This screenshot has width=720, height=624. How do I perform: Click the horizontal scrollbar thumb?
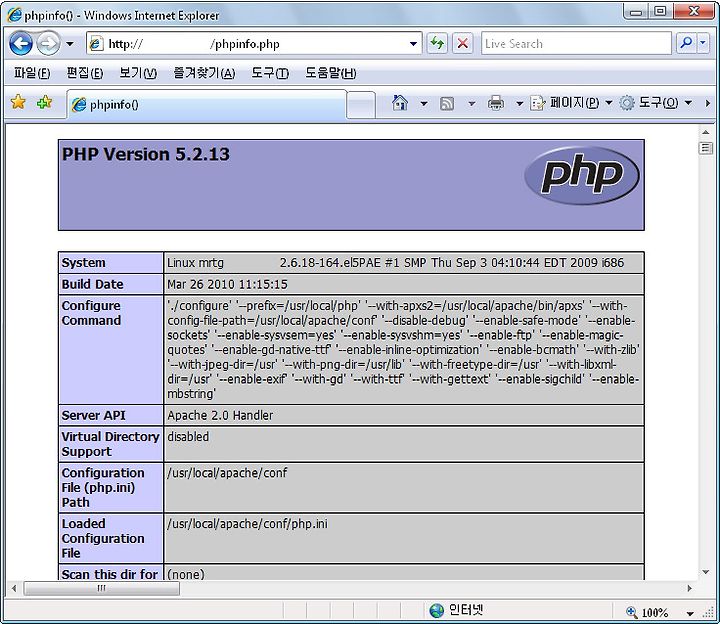pyautogui.click(x=101, y=588)
